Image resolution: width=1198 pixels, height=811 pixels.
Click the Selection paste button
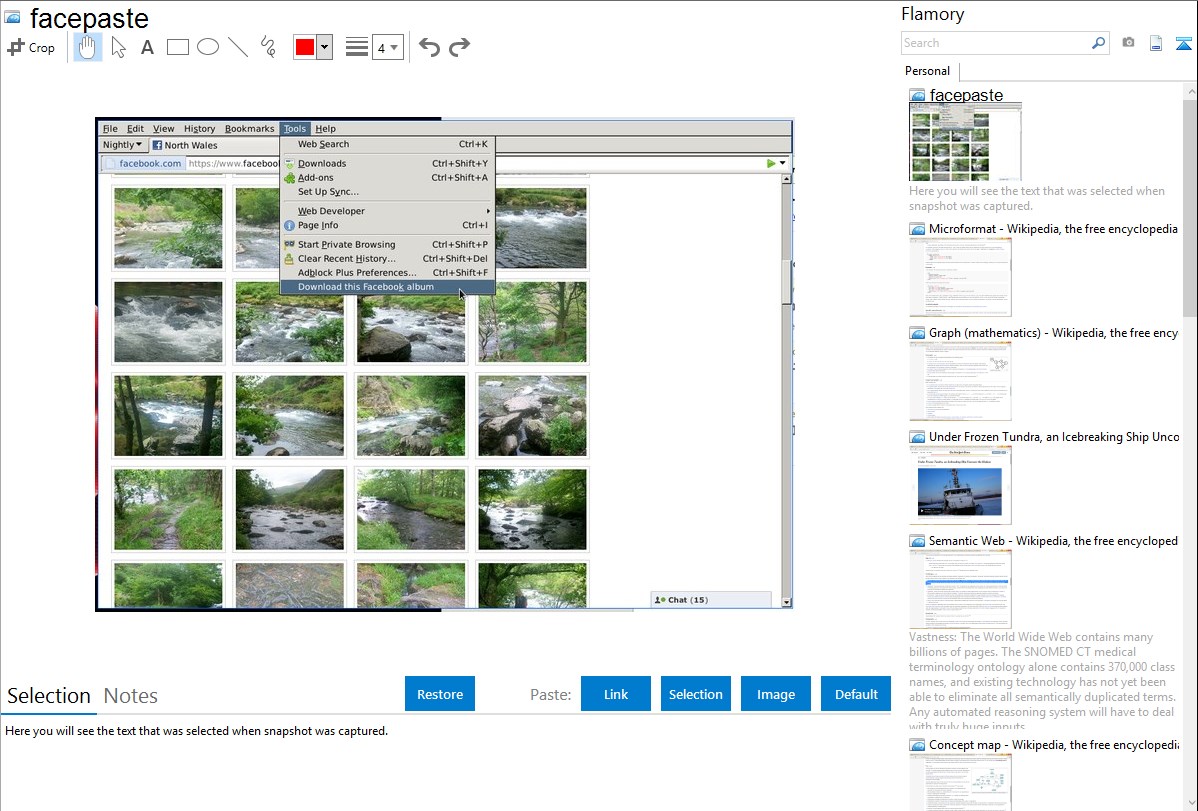(695, 694)
